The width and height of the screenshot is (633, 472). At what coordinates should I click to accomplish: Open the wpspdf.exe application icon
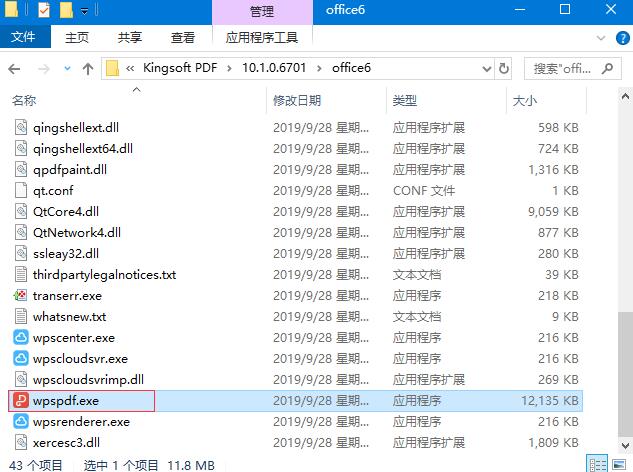(x=20, y=401)
